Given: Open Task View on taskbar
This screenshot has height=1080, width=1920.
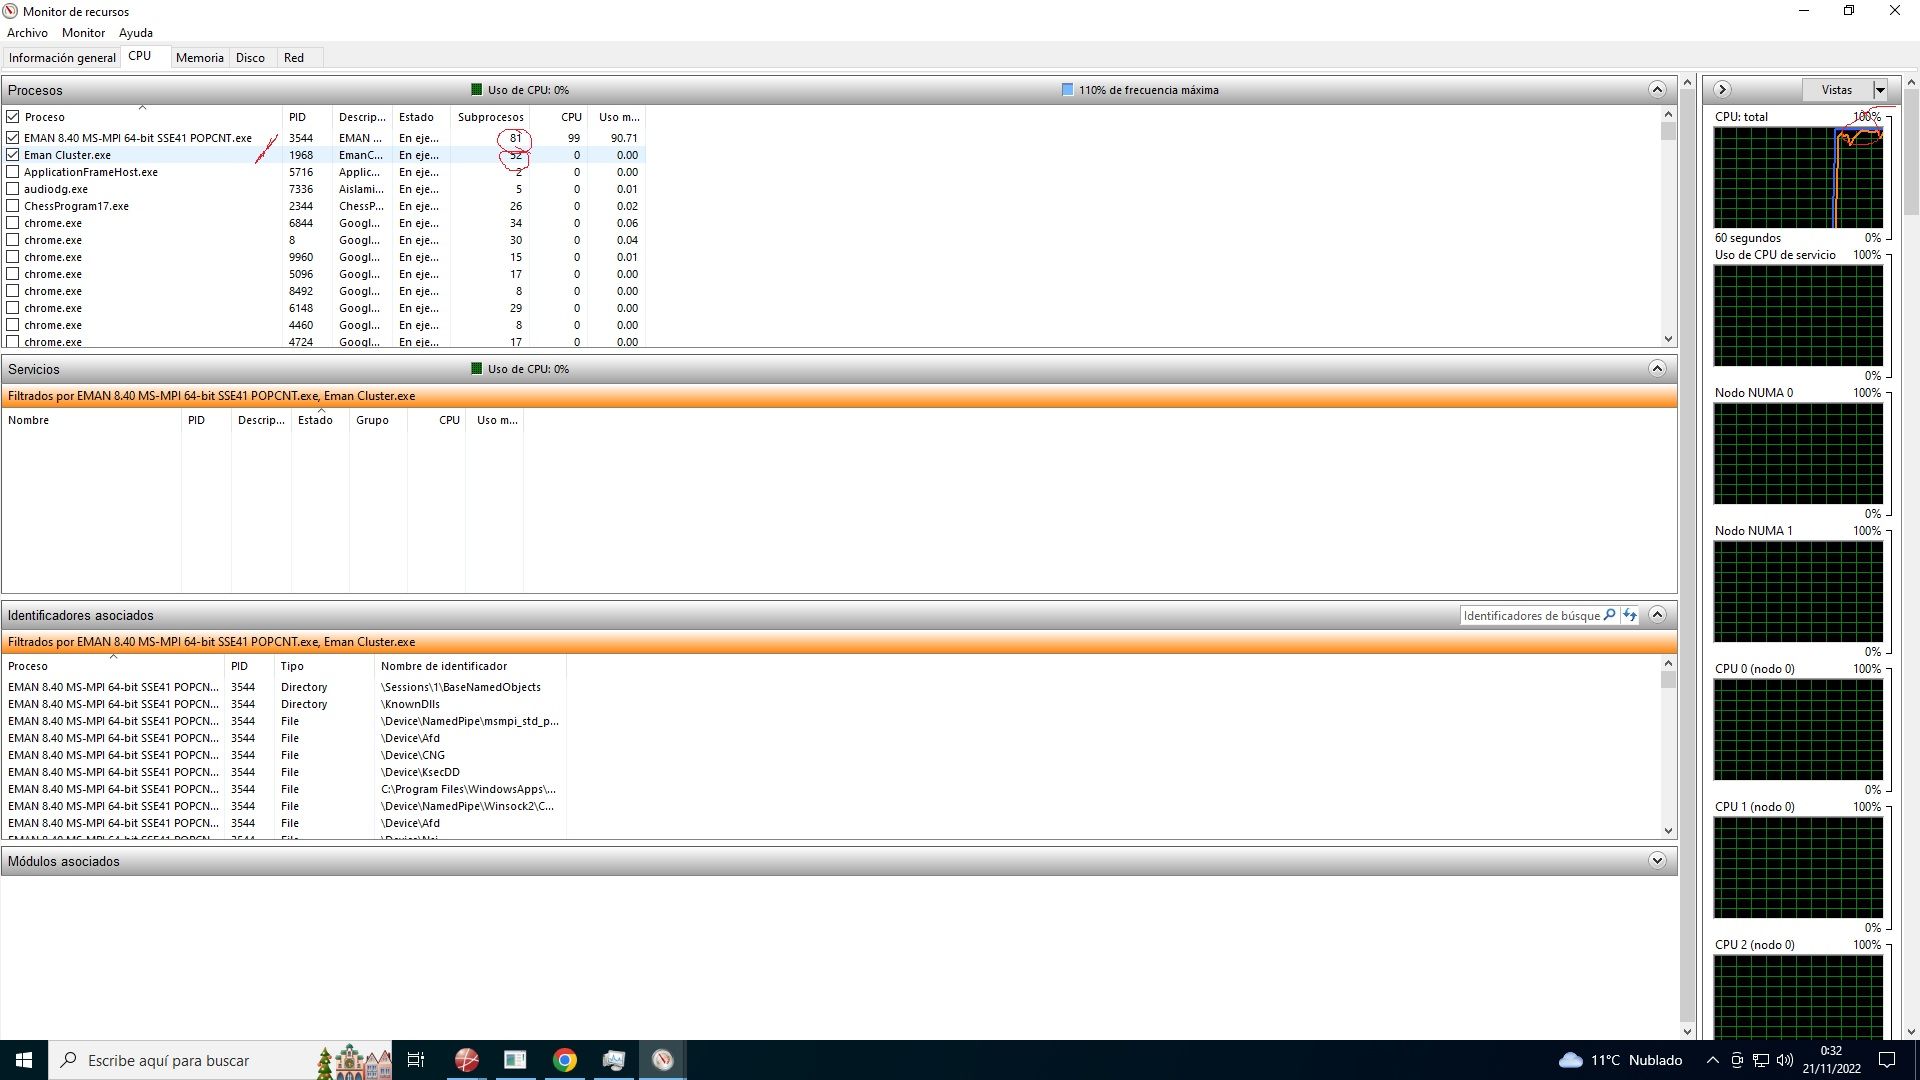Looking at the screenshot, I should pos(416,1060).
